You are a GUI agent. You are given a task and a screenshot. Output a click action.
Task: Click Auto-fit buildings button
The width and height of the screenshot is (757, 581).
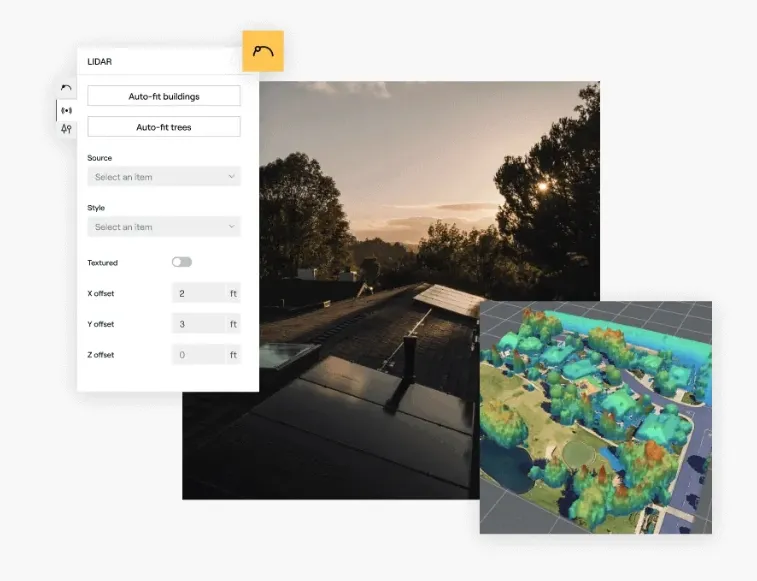coord(164,96)
